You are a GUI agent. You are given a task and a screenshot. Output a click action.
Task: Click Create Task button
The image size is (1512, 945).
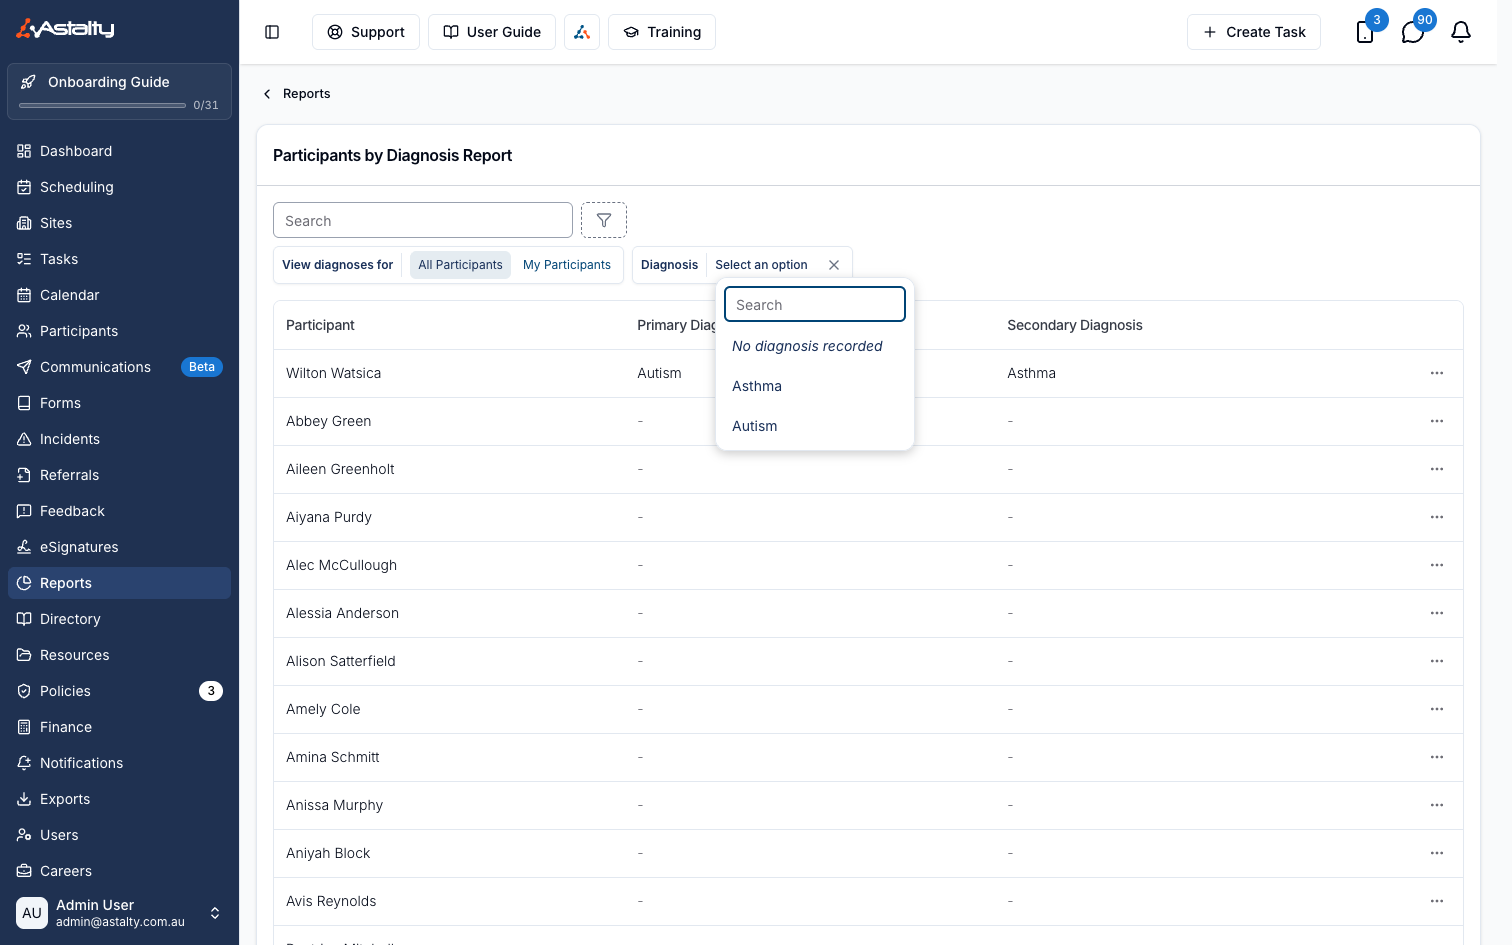coord(1254,32)
